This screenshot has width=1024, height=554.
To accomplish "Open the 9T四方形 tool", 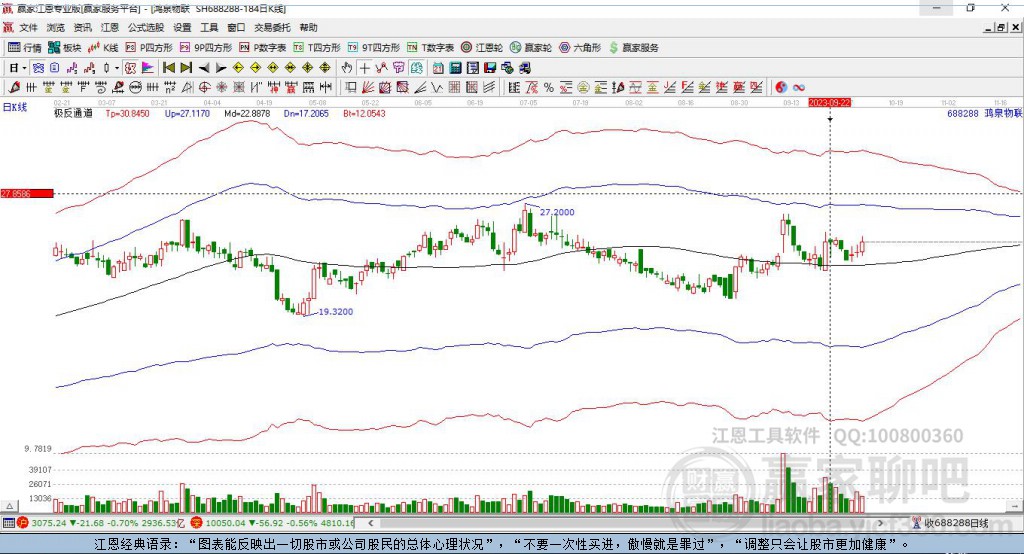I will (x=374, y=48).
